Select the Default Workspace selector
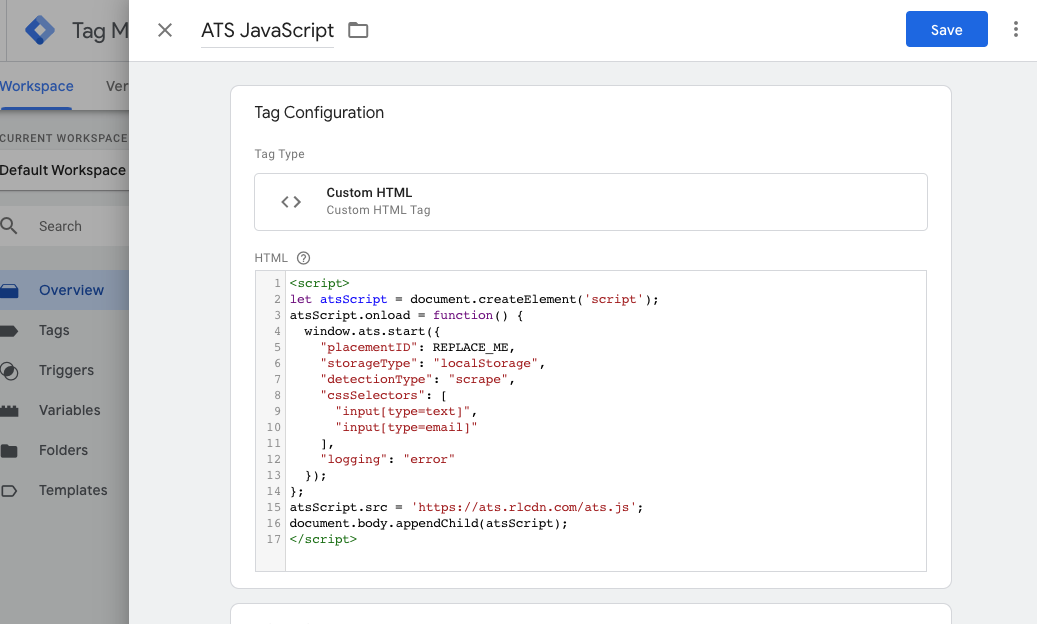The height and width of the screenshot is (624, 1037). 63,170
